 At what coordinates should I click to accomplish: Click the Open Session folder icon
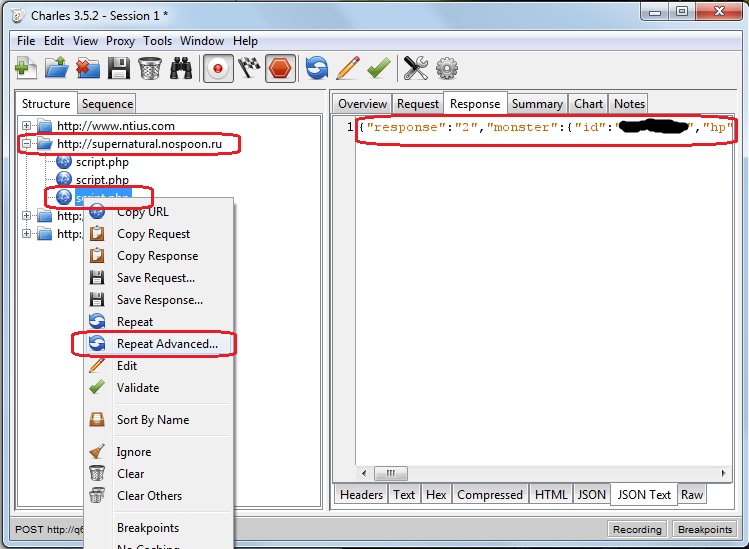click(x=56, y=68)
